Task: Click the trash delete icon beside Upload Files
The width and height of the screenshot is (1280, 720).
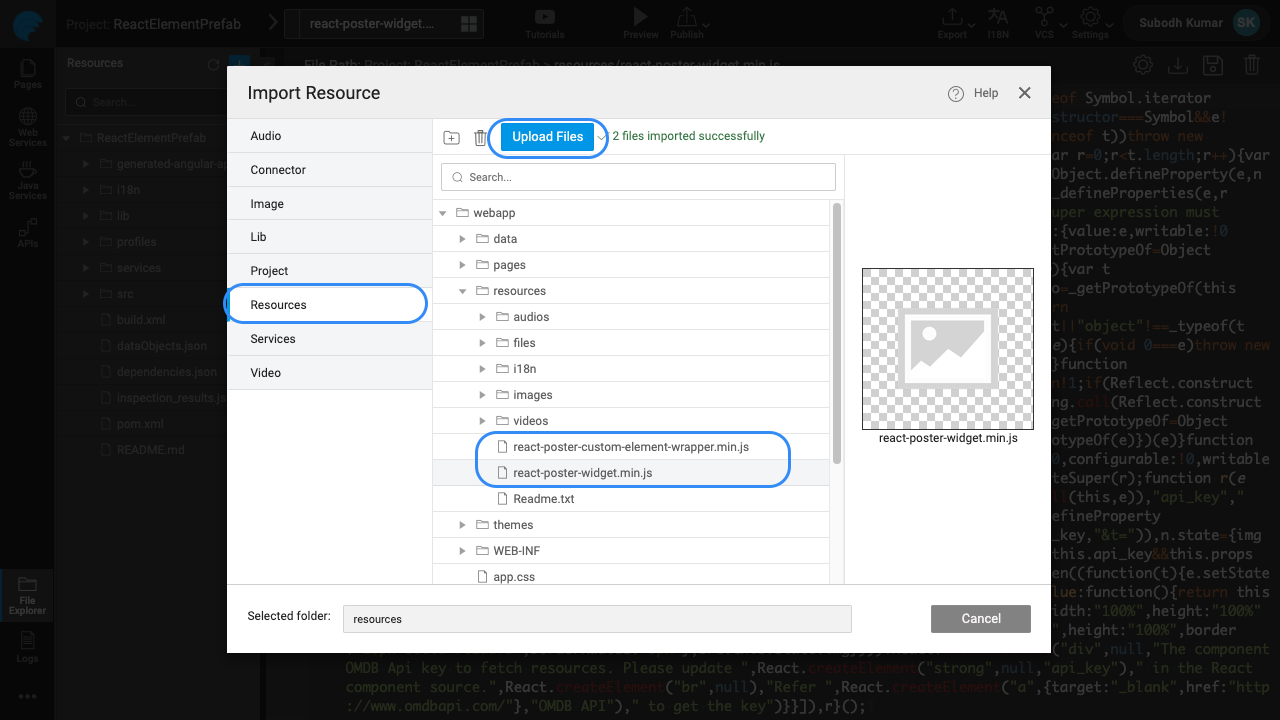Action: [x=480, y=138]
